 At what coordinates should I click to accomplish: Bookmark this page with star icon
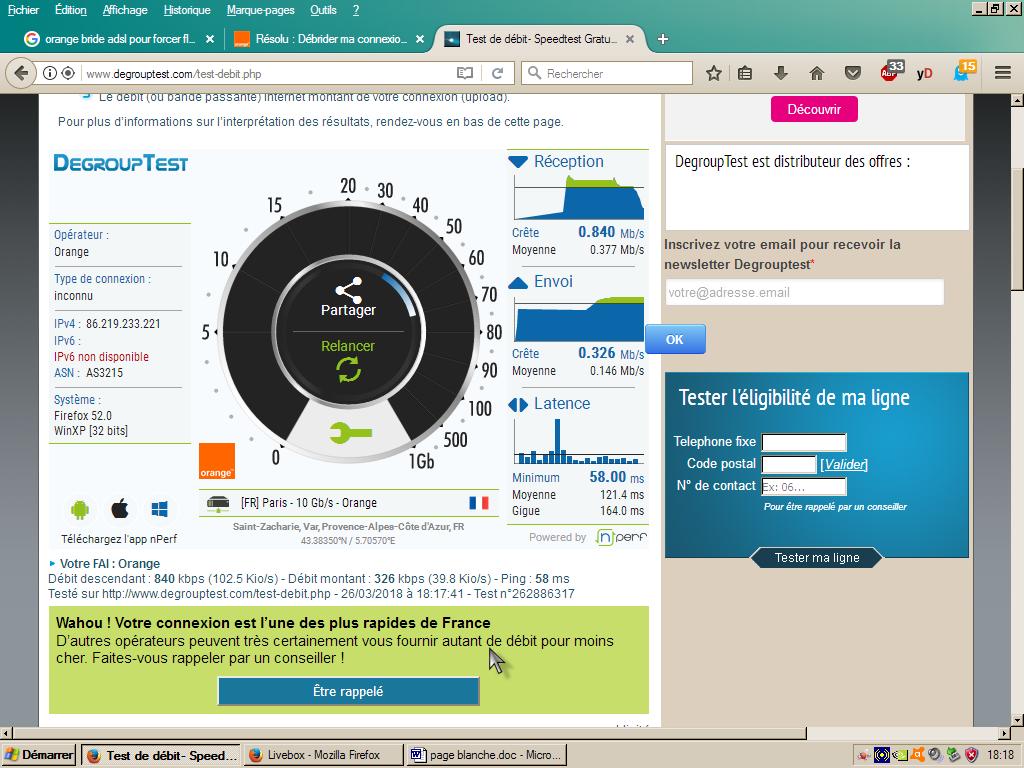coord(714,73)
